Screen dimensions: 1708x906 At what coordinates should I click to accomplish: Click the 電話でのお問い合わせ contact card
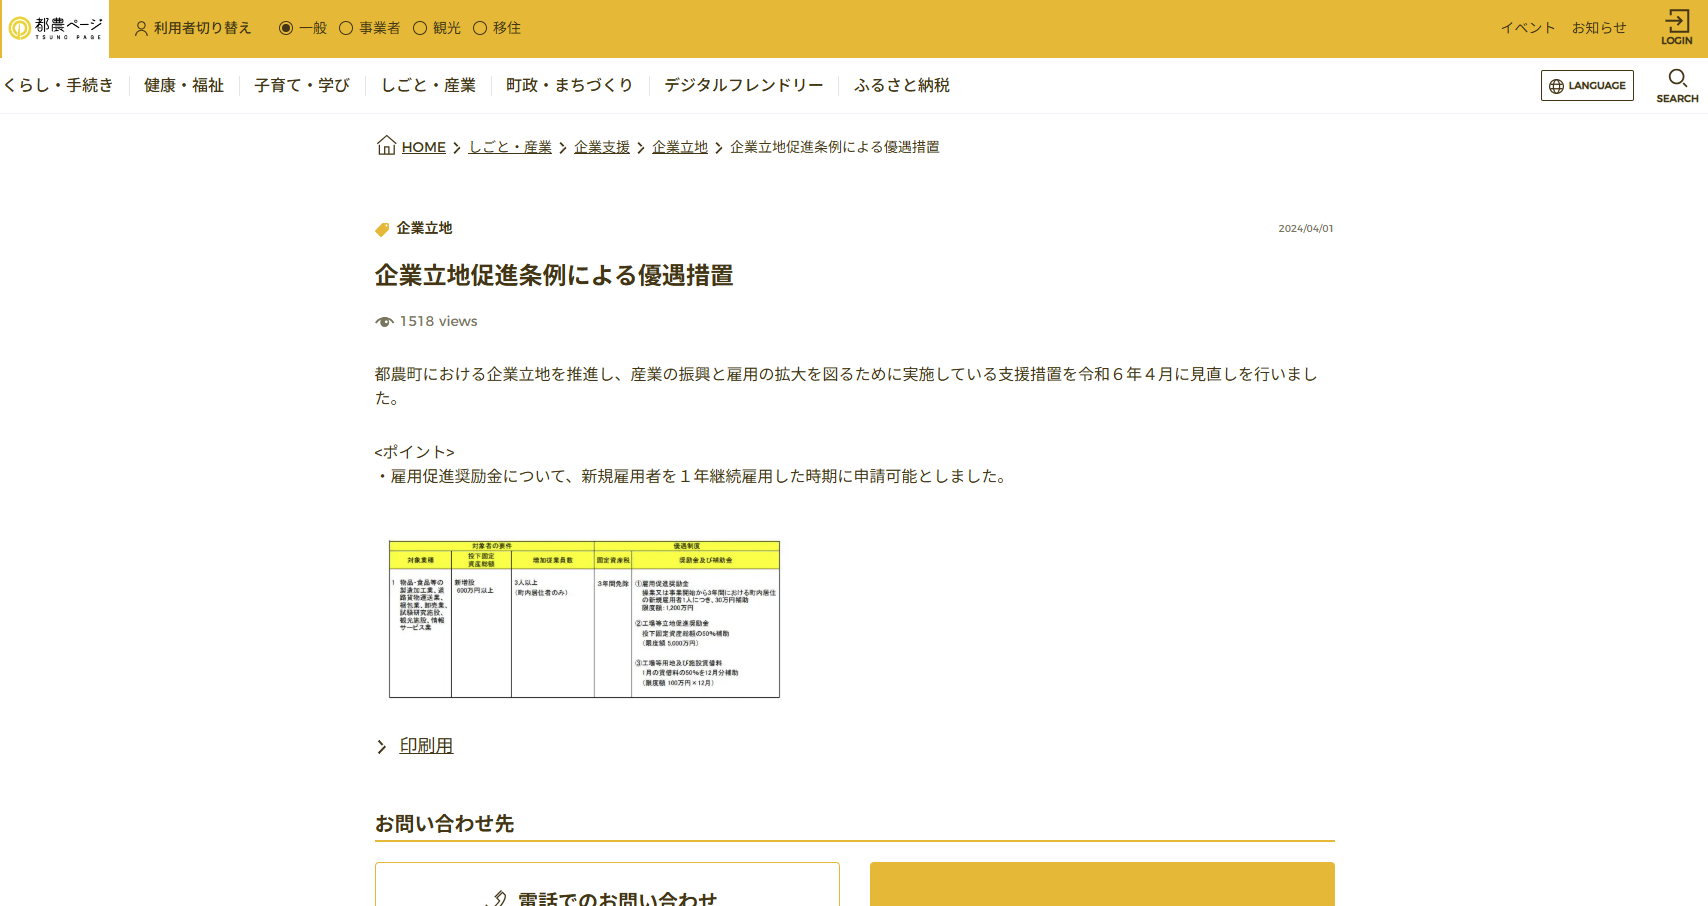pos(607,884)
